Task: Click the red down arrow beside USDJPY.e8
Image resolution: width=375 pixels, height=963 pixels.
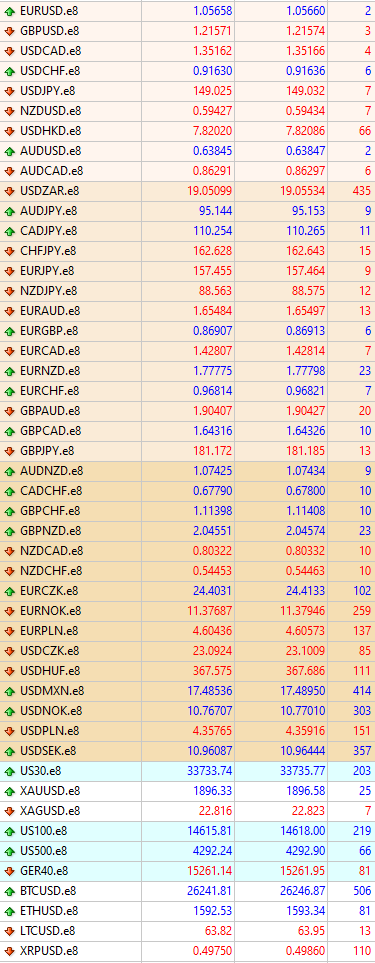Action: pos(9,91)
